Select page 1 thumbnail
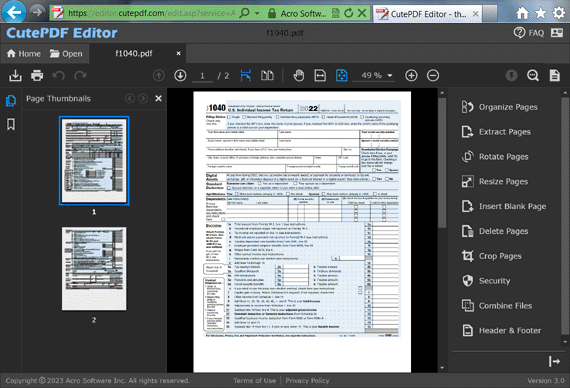The image size is (570, 388). click(94, 161)
